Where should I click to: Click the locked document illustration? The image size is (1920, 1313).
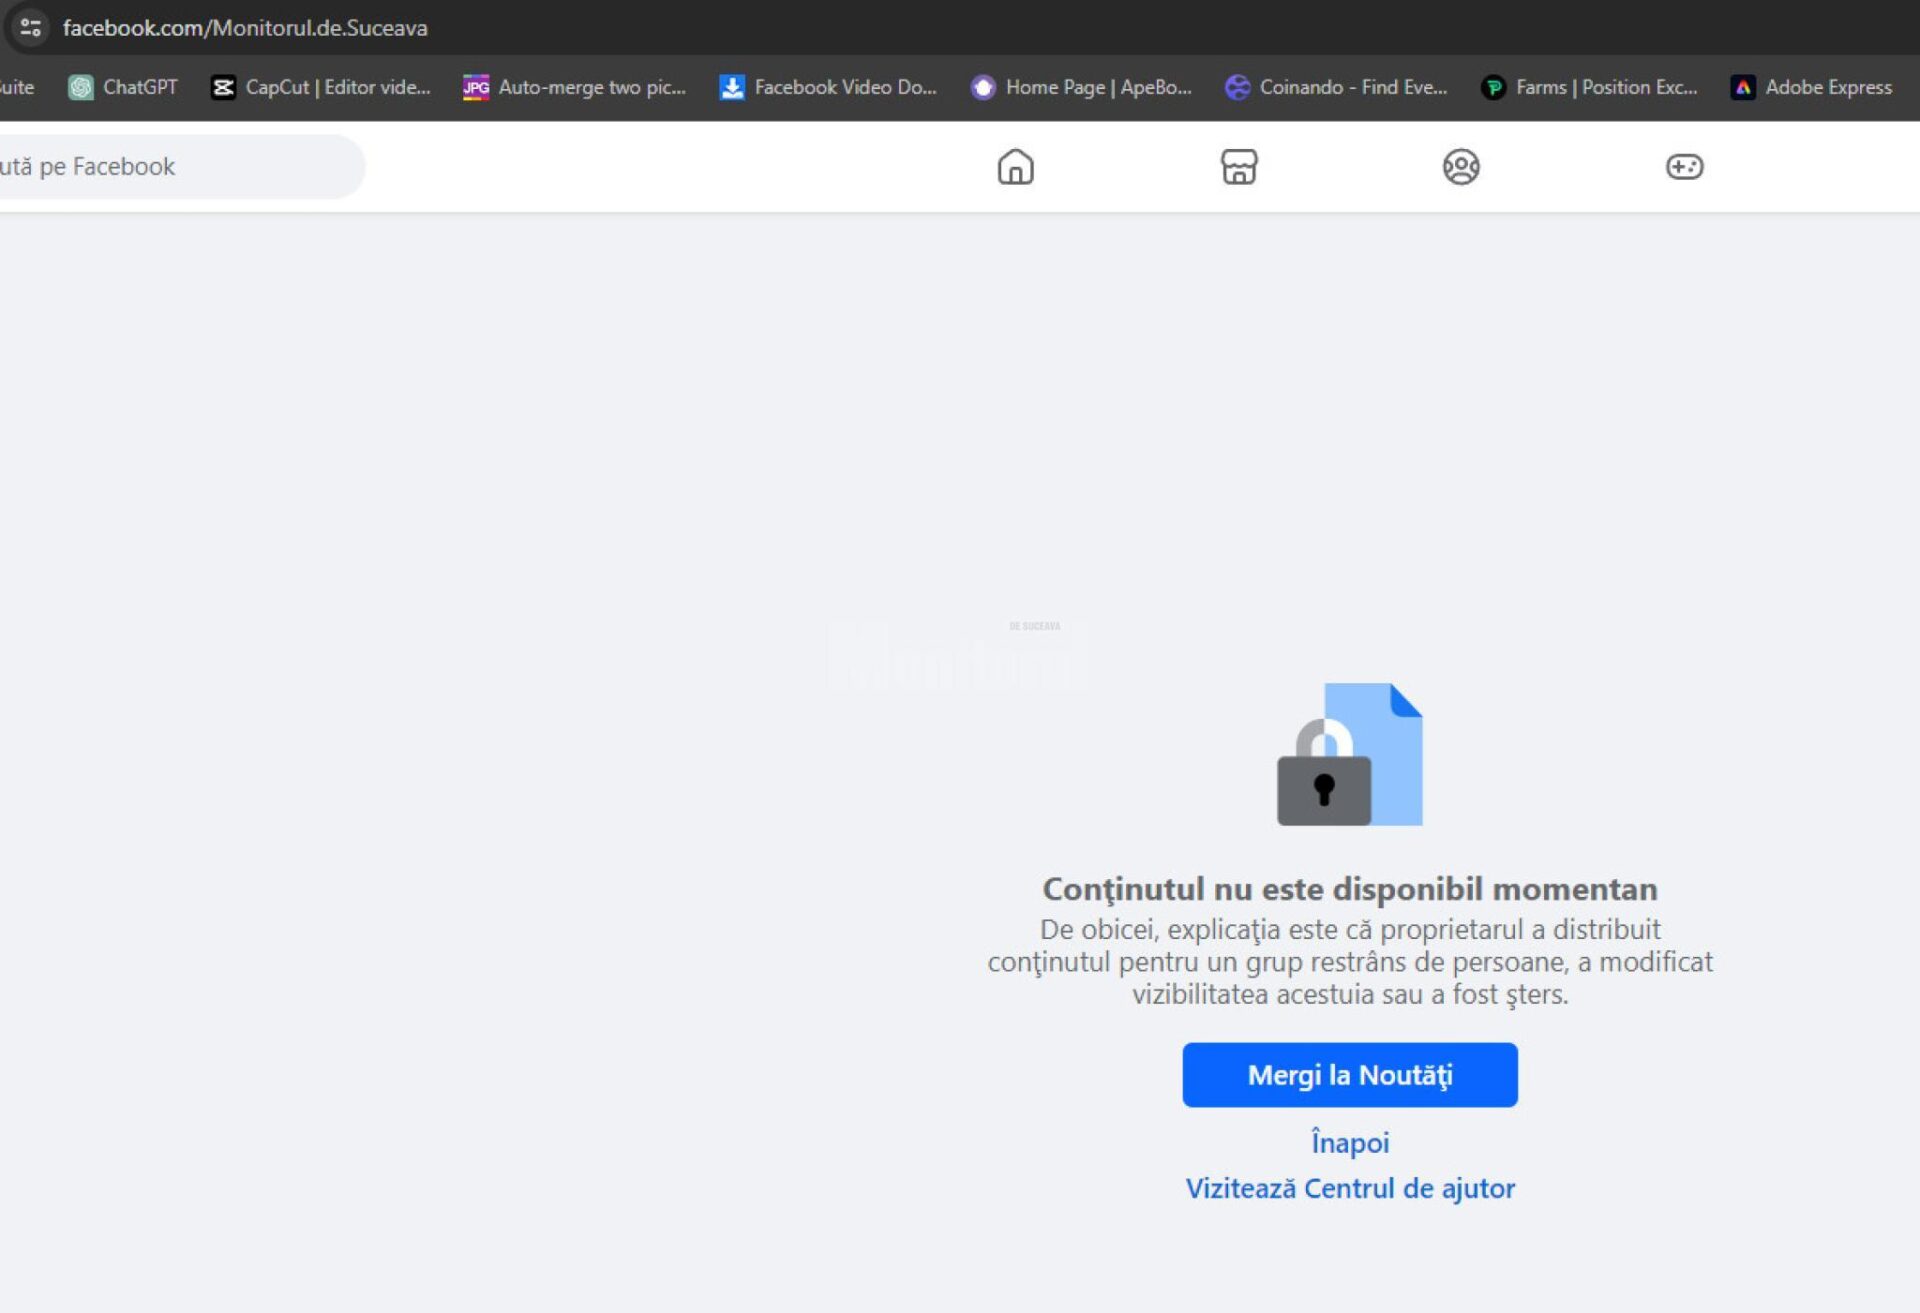(x=1350, y=754)
